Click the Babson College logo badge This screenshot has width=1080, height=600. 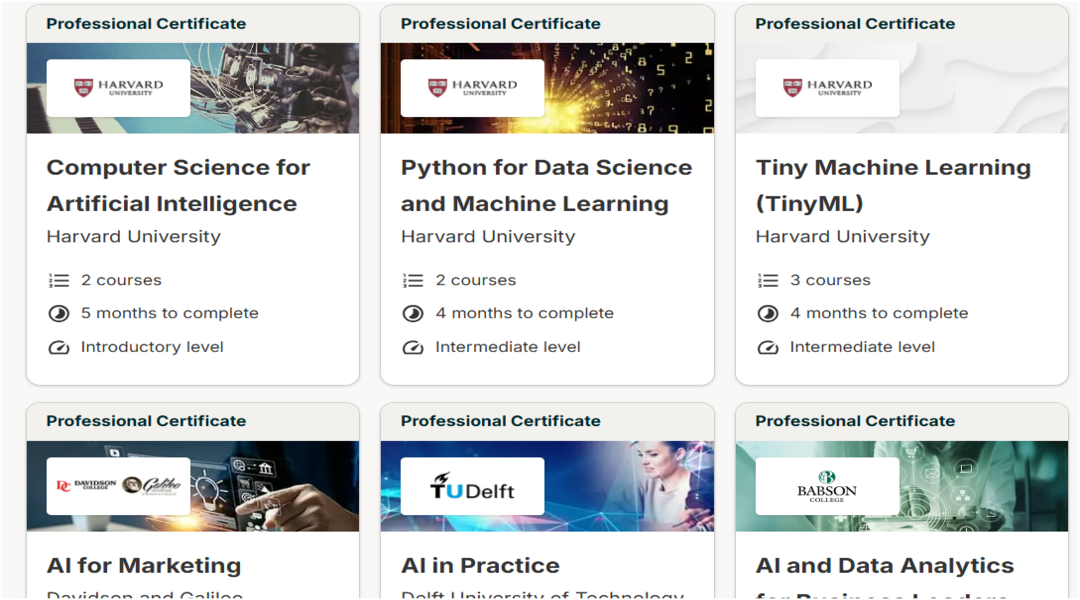[827, 486]
